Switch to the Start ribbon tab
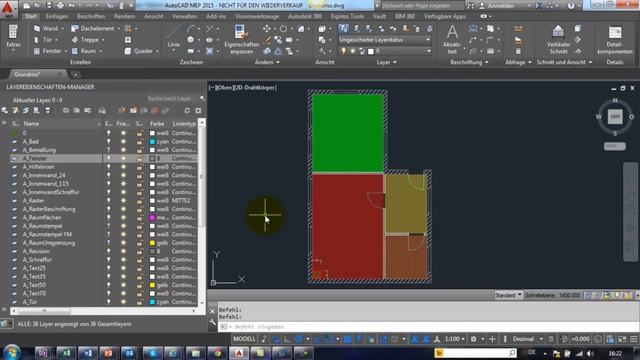Viewport: 640px width, 360px height. pos(31,16)
